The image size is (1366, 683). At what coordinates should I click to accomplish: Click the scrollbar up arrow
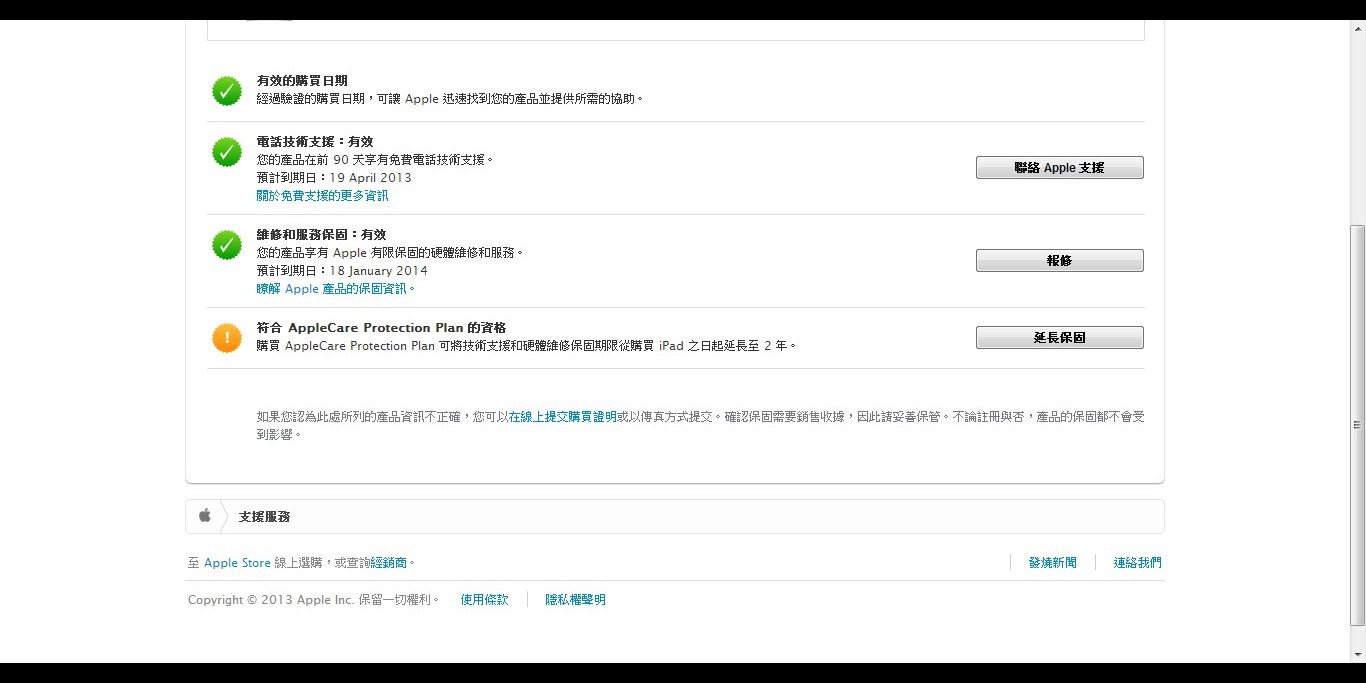point(1358,28)
